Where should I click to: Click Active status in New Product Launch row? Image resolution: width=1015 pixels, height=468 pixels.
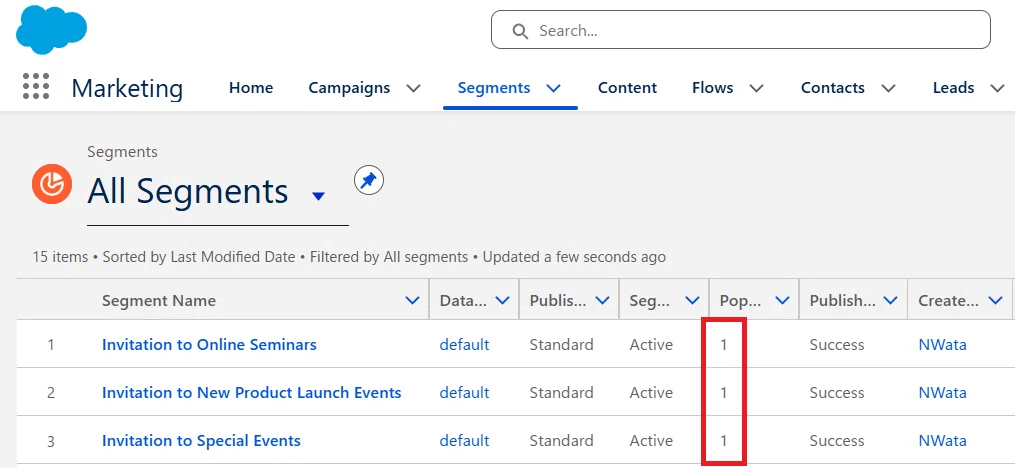click(x=651, y=392)
